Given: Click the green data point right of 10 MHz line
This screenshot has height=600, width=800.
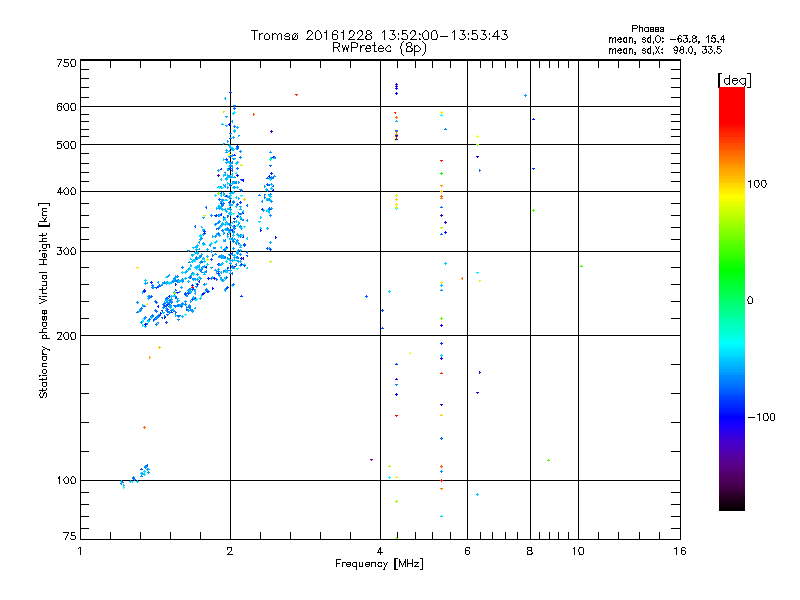Looking at the screenshot, I should 581,266.
